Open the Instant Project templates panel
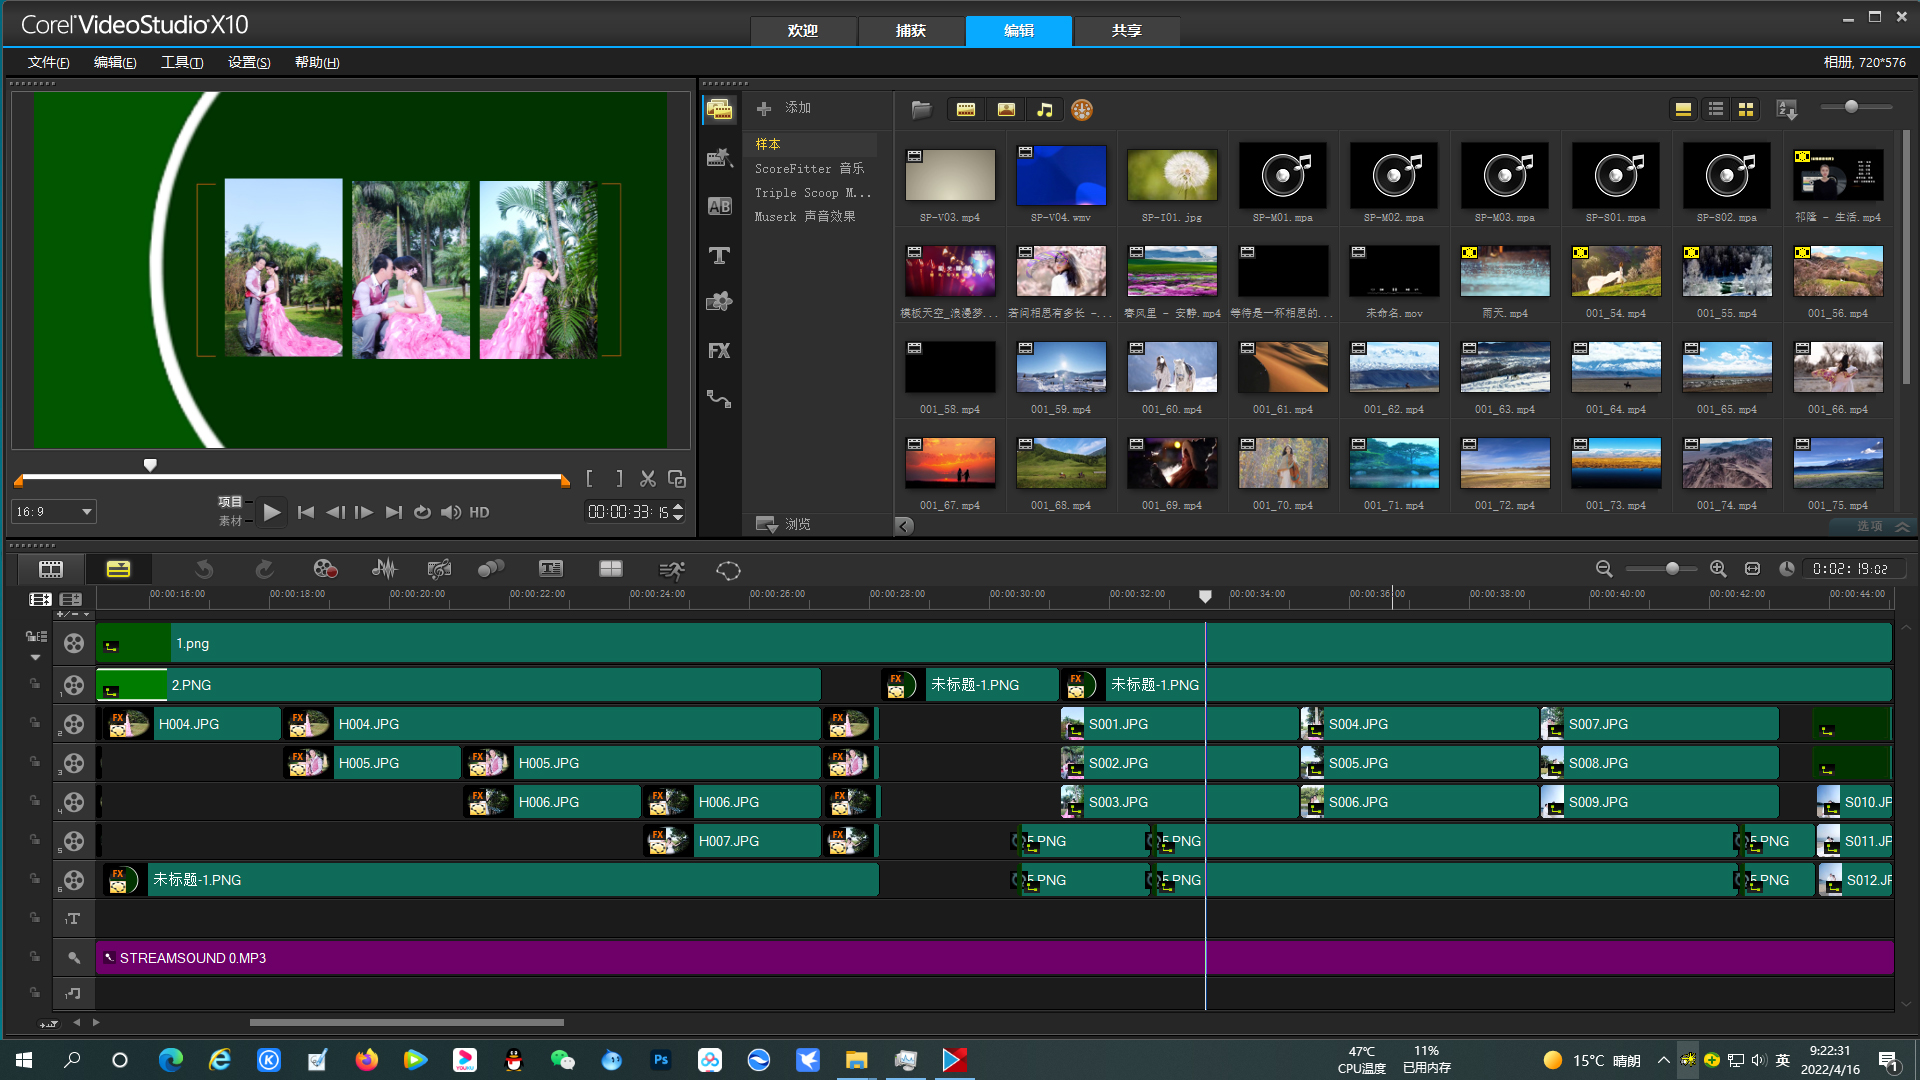 point(719,157)
